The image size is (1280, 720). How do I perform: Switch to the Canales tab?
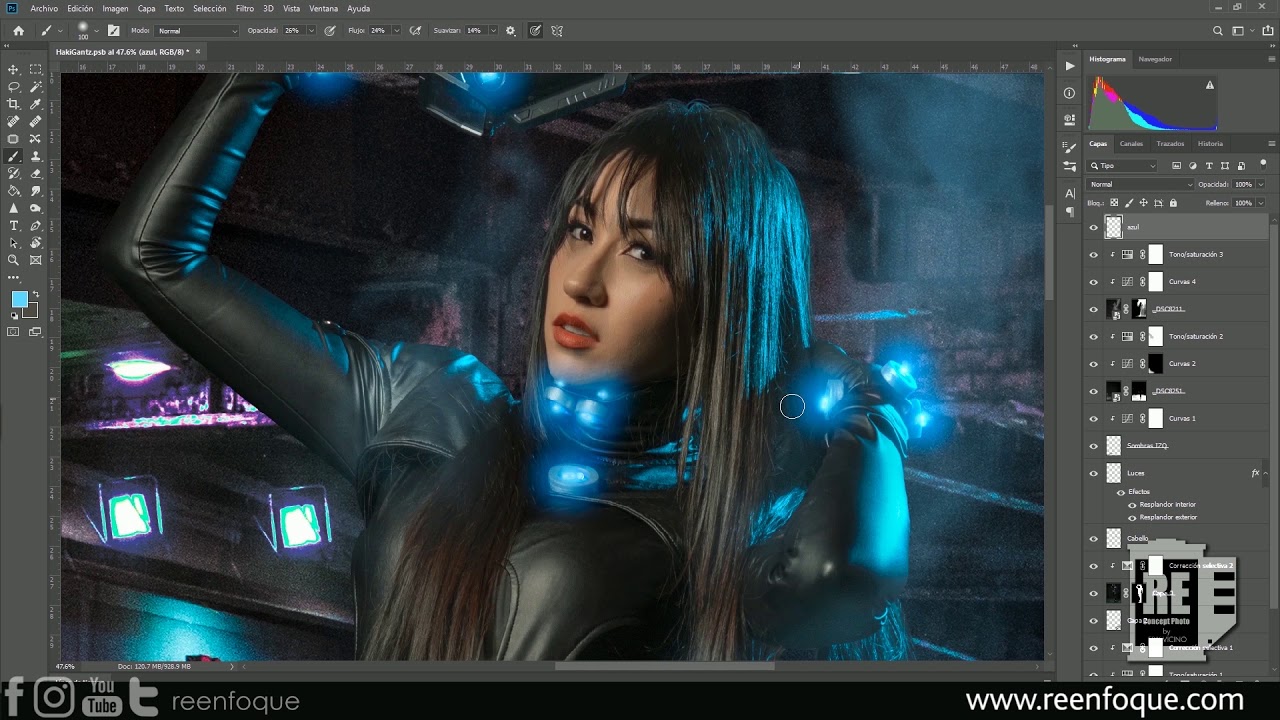point(1131,143)
